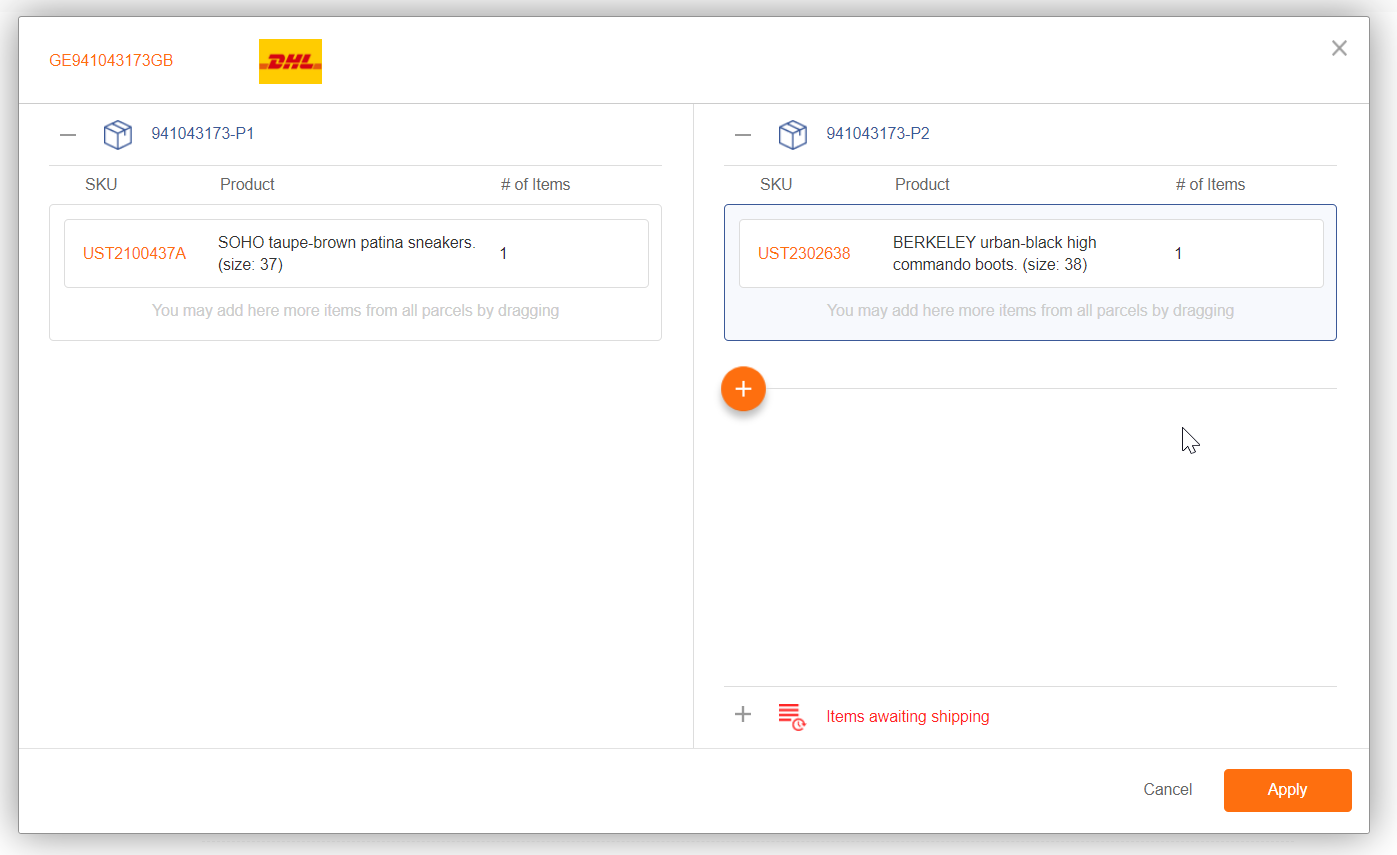Click Items awaiting shipping label
1397x855 pixels.
point(907,717)
